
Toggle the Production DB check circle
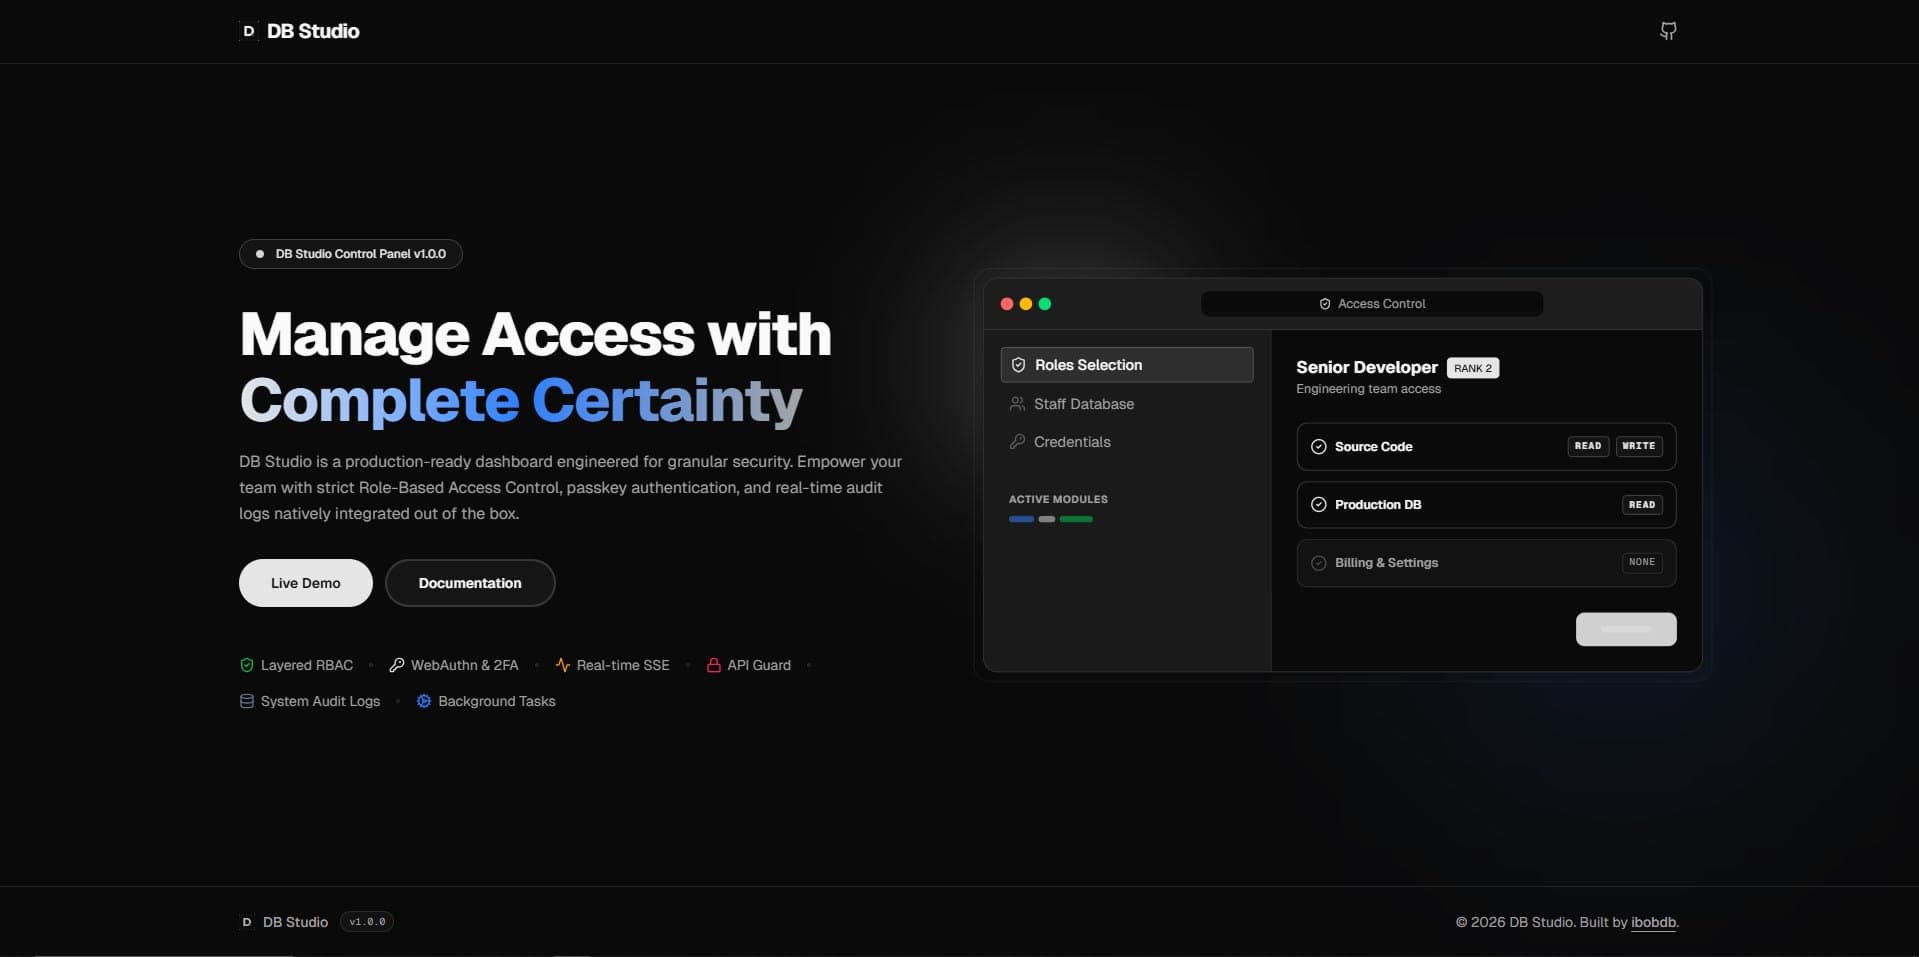tap(1318, 504)
